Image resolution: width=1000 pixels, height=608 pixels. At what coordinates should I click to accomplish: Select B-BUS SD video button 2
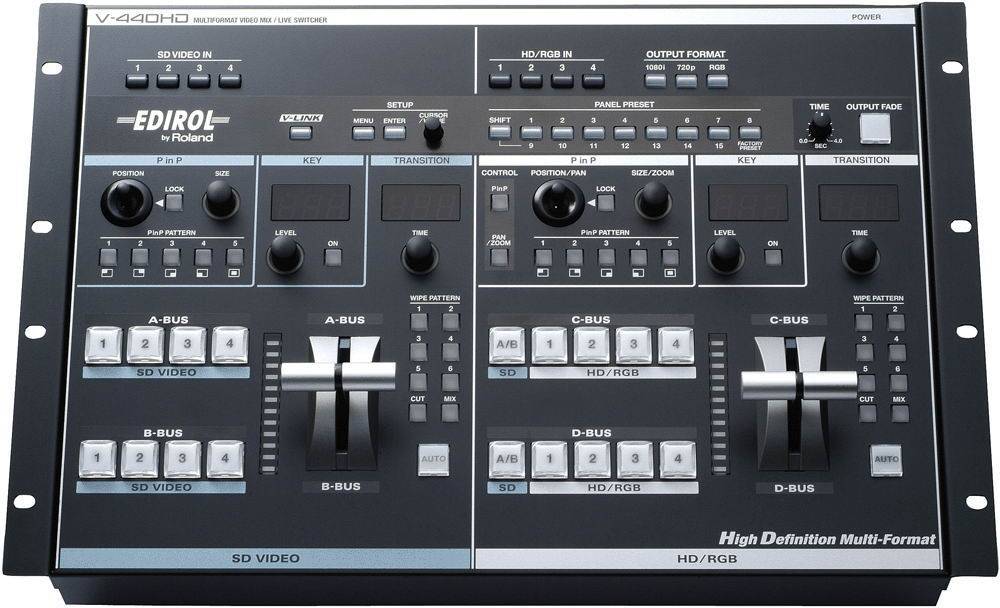(x=140, y=459)
